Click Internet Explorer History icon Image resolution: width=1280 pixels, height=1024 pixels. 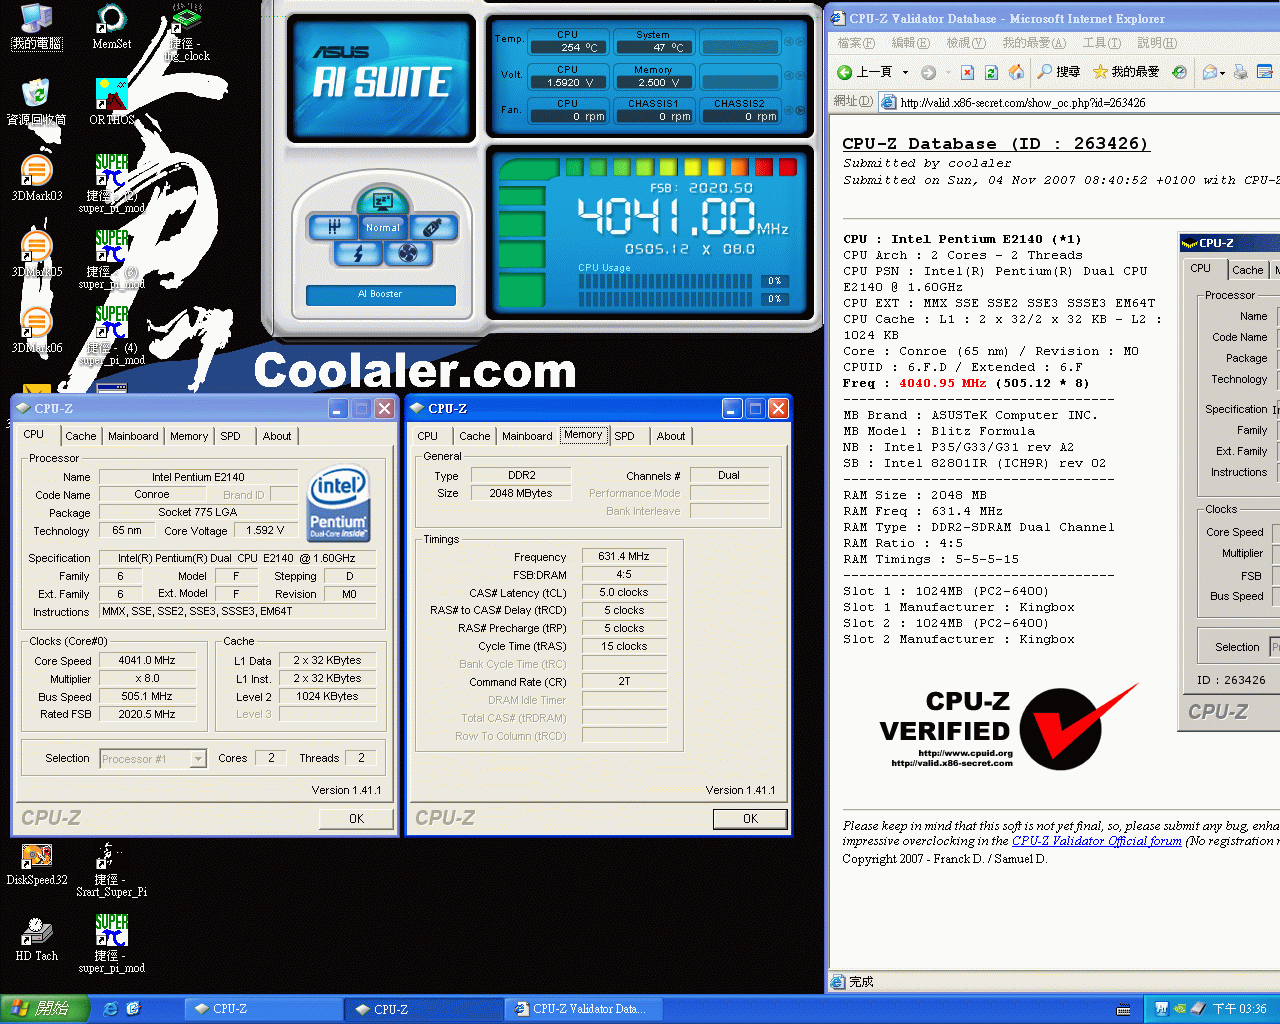click(1180, 72)
